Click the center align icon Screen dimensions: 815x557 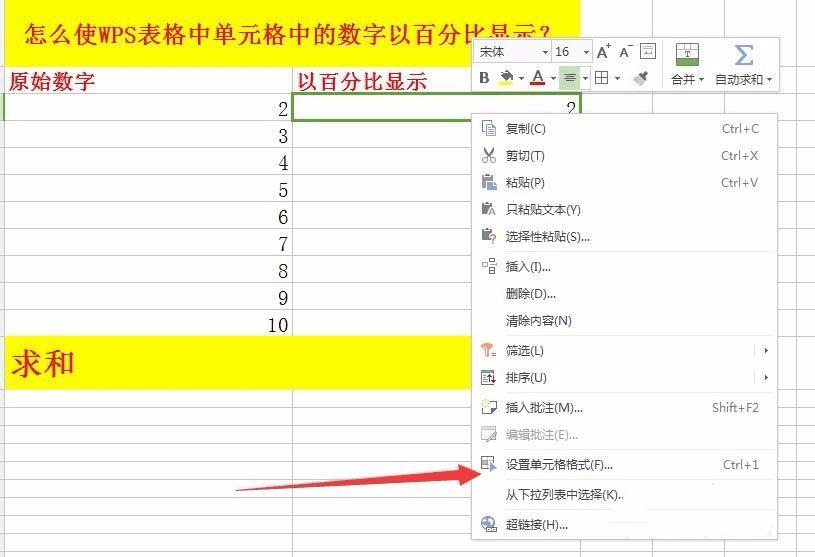pyautogui.click(x=570, y=78)
